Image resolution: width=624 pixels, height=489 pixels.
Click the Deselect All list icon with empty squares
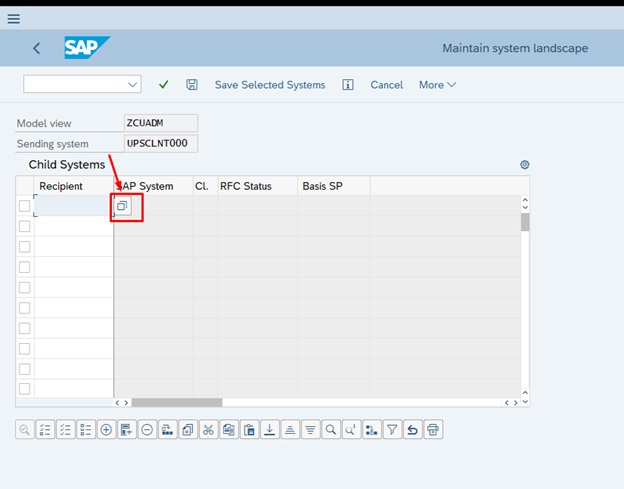coord(86,430)
